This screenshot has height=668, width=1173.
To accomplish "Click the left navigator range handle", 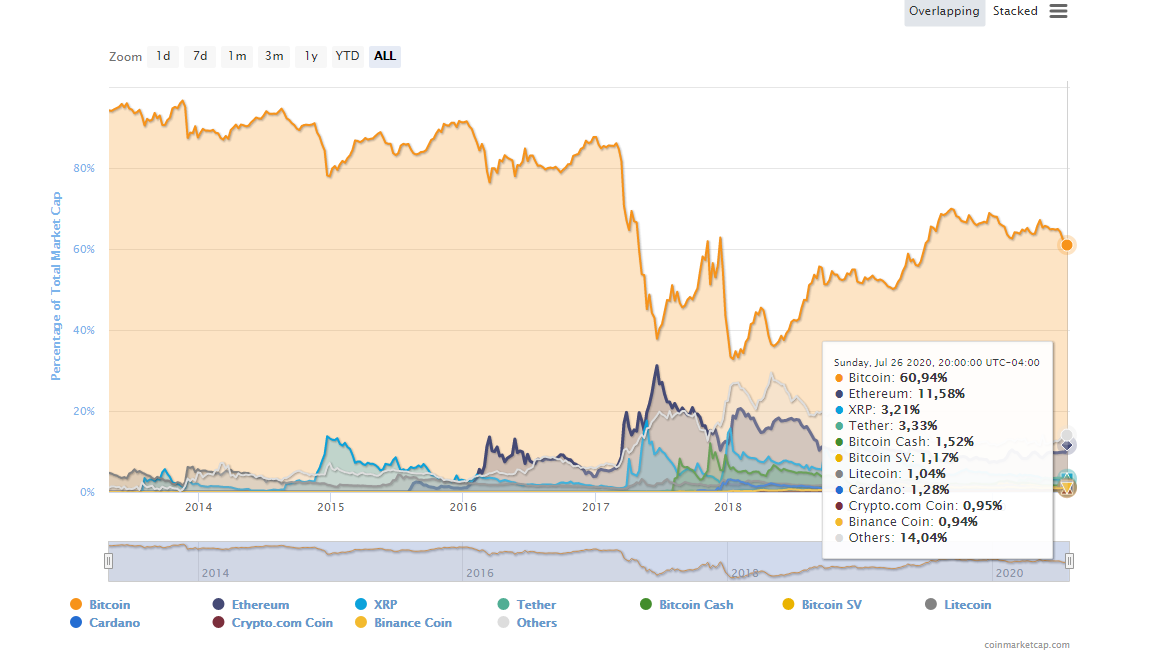I will 108,561.
